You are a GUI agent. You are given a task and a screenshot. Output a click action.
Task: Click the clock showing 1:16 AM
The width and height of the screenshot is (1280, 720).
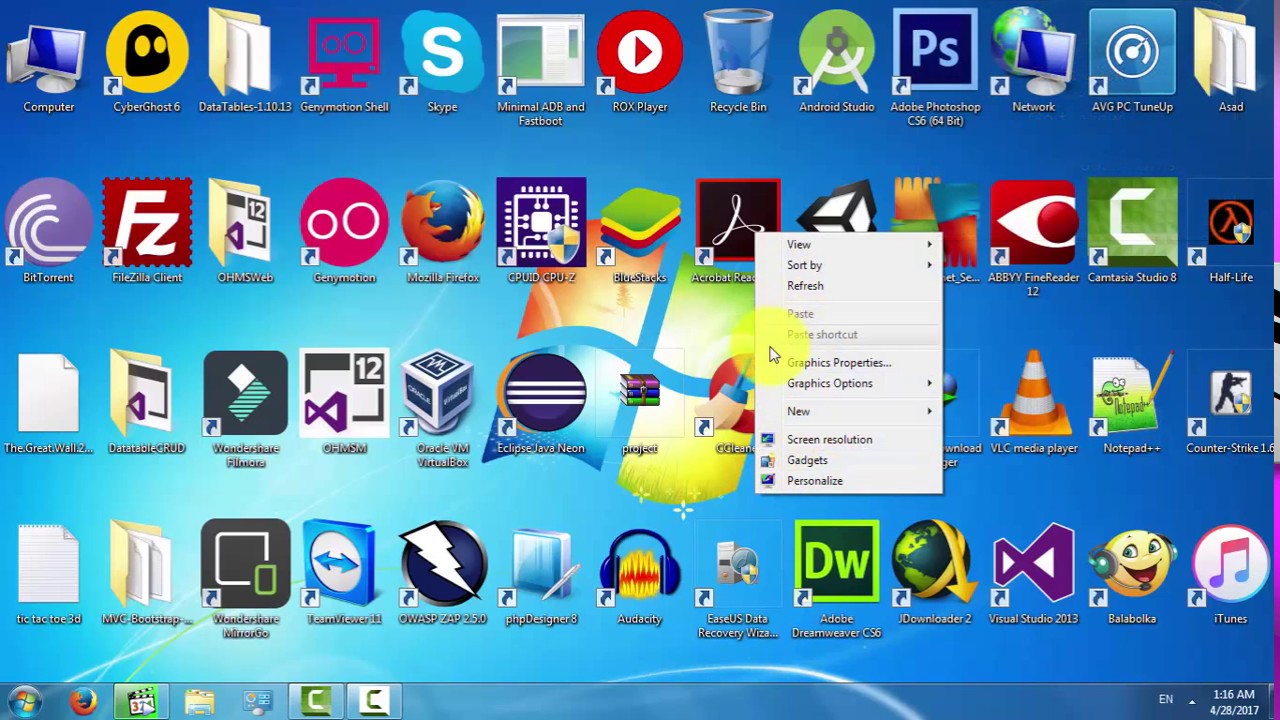point(1233,699)
